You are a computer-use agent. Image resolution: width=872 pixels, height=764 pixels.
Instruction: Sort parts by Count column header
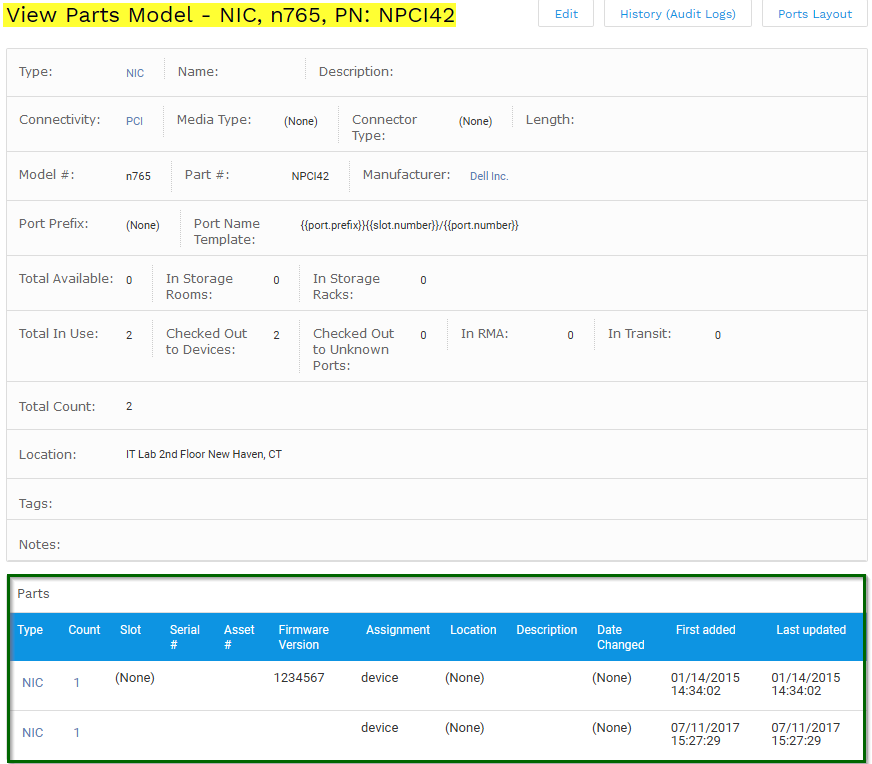tap(84, 630)
